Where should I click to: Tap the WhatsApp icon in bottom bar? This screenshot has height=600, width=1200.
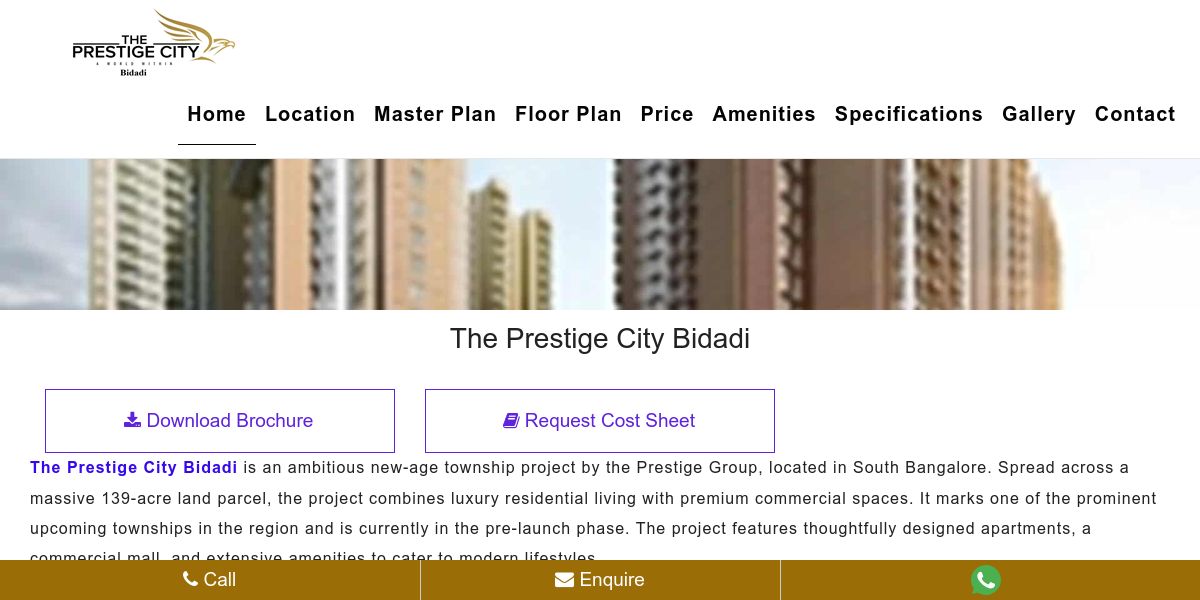pyautogui.click(x=986, y=580)
